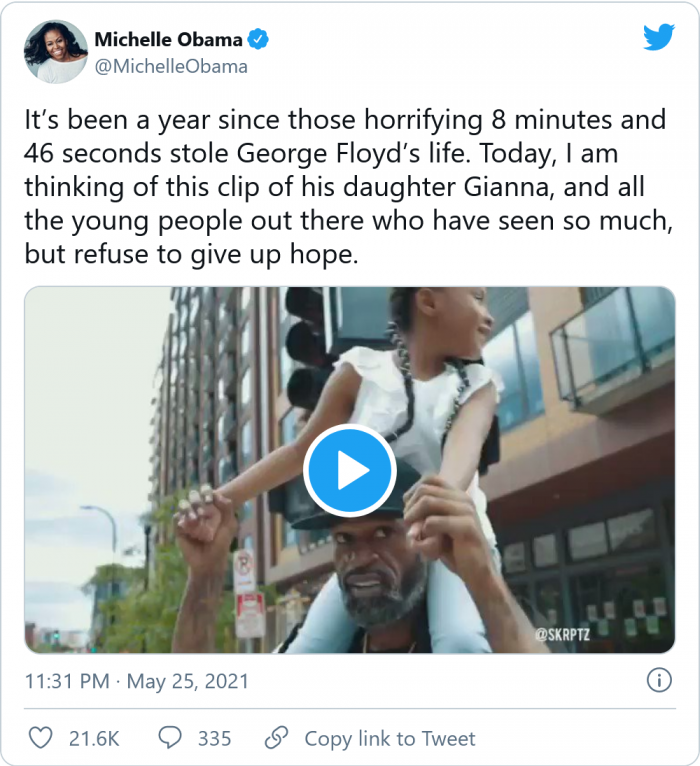Click the Copy link to Tweet text
This screenshot has width=700, height=766.
pyautogui.click(x=390, y=738)
